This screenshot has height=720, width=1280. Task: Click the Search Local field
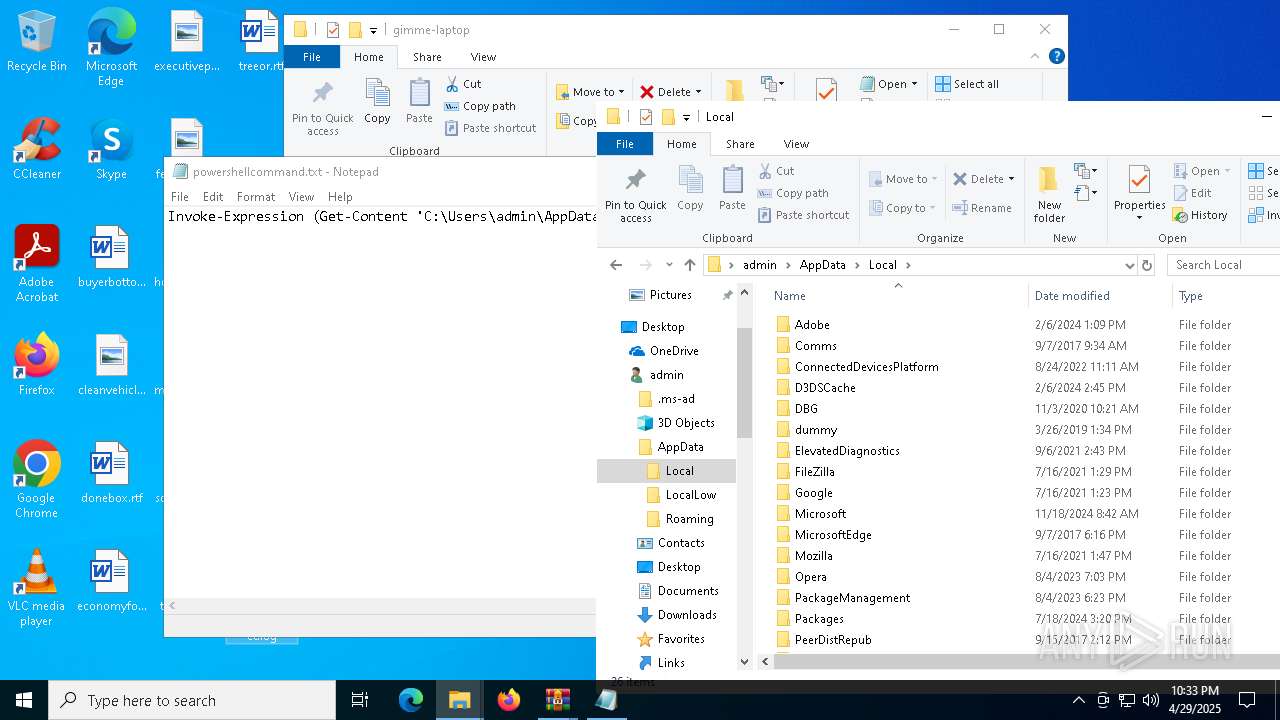[x=1226, y=265]
